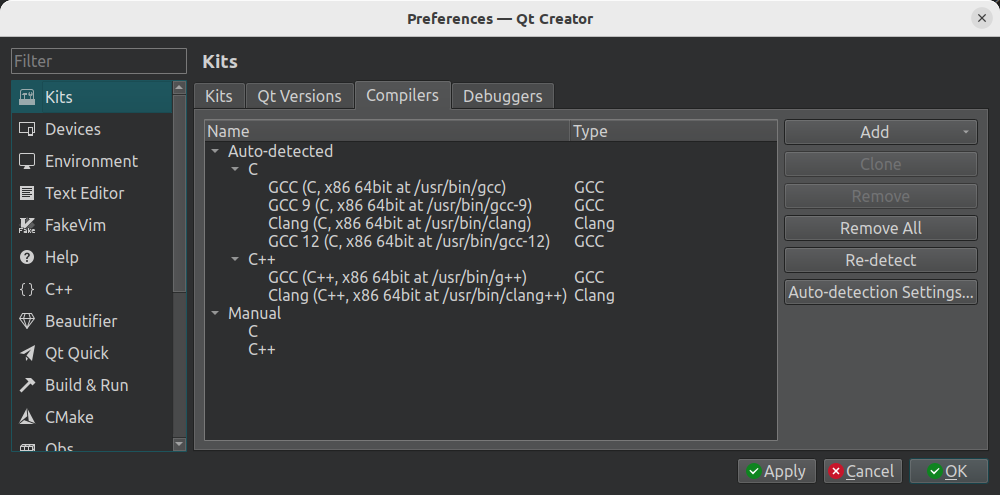Select GCC C++ compiler at /usr/bin/g++
This screenshot has width=1000, height=495.
(397, 277)
